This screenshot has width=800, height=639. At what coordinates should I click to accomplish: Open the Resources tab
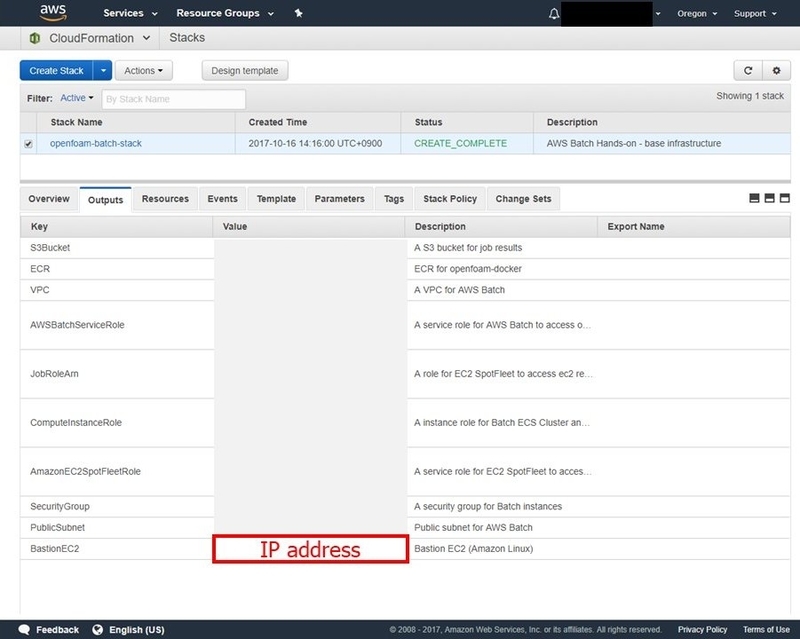pos(165,199)
